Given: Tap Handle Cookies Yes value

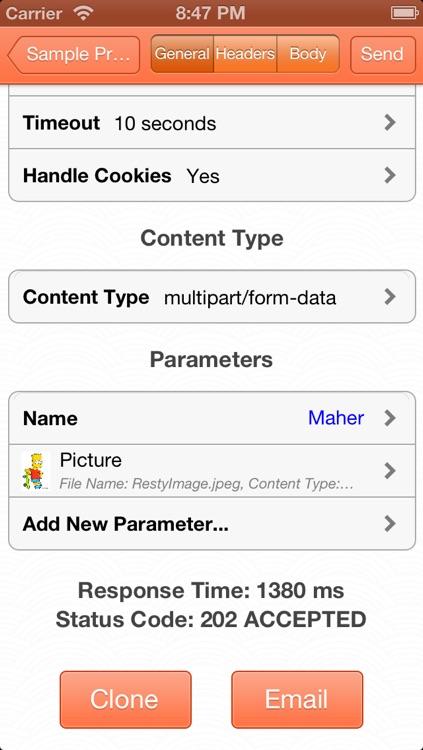Looking at the screenshot, I should click(203, 176).
